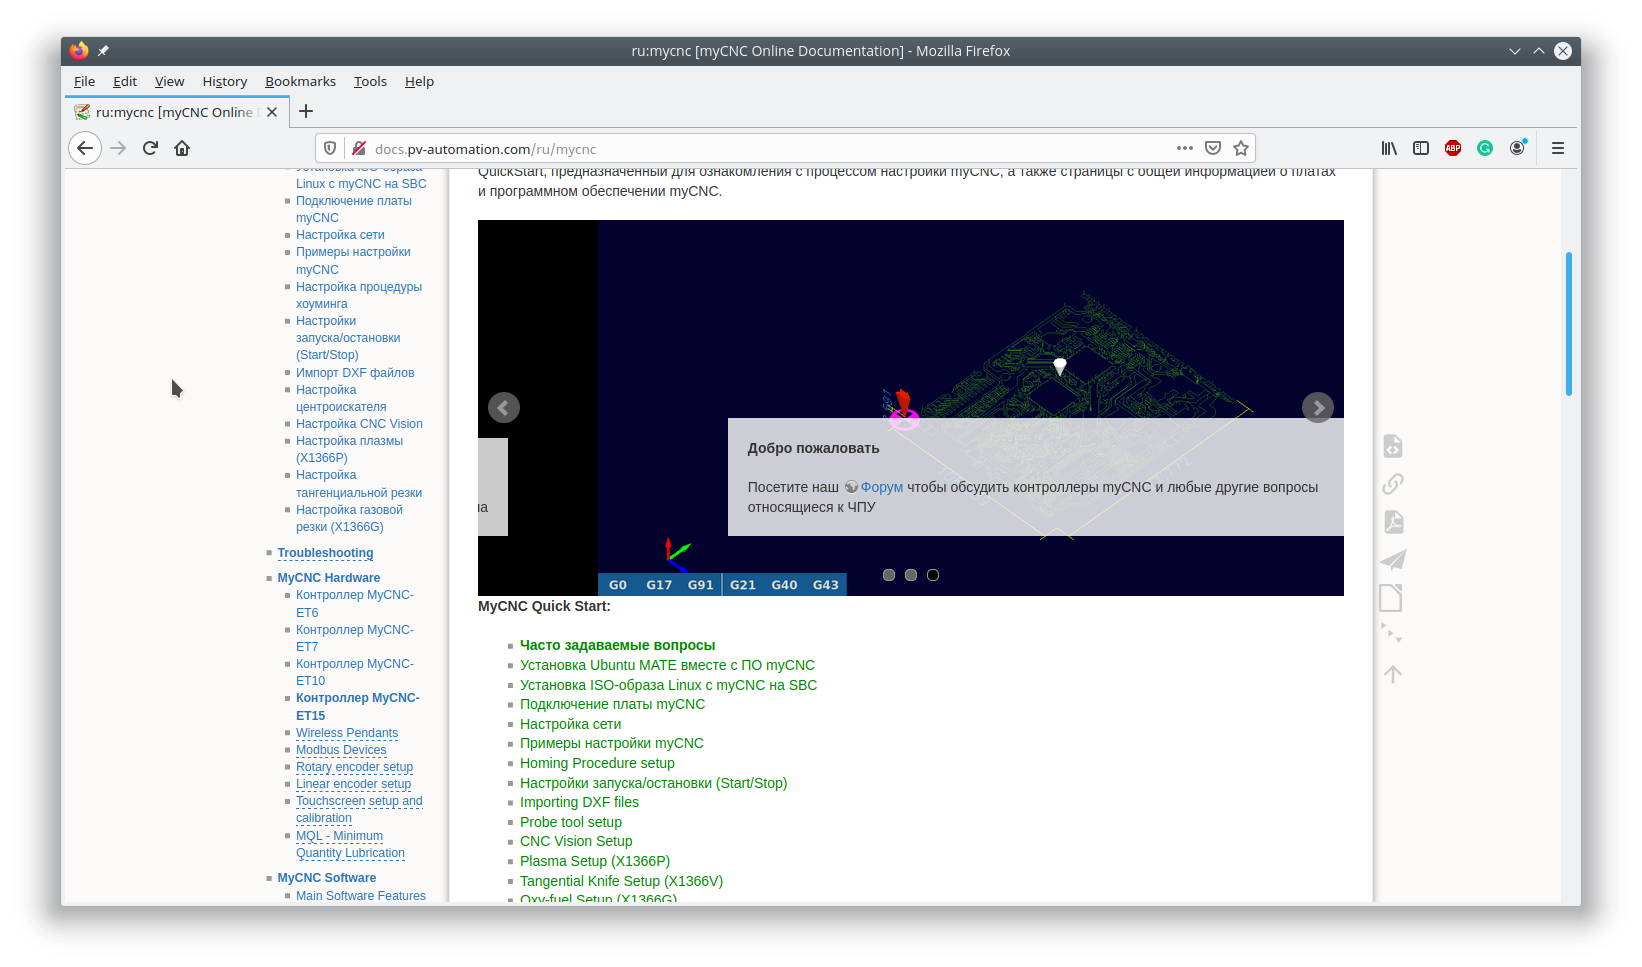Screen dimensions: 1642x967
Task: Open the View menu
Action: (169, 82)
